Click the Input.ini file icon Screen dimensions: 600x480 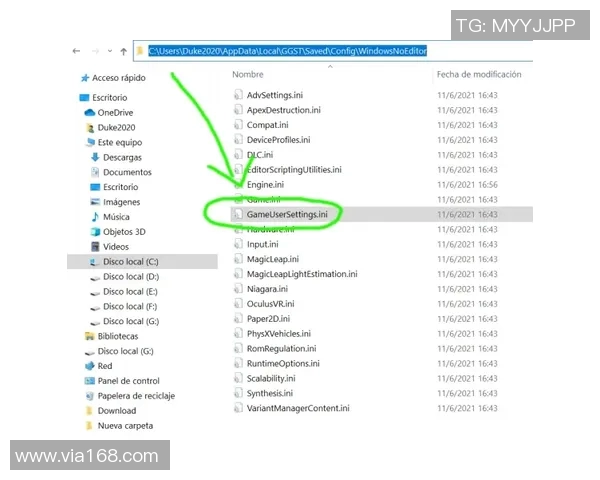[238, 245]
